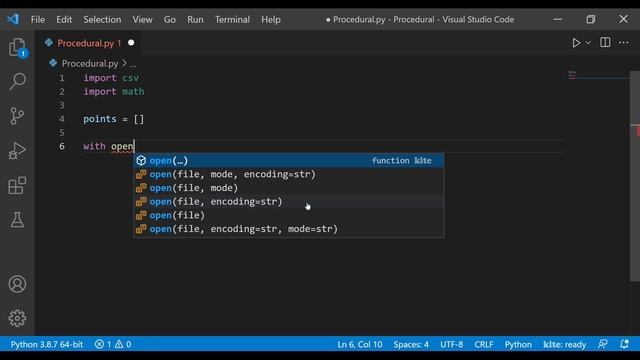This screenshot has width=640, height=360.
Task: Click the 'with open' code on line 6
Action: tap(108, 146)
